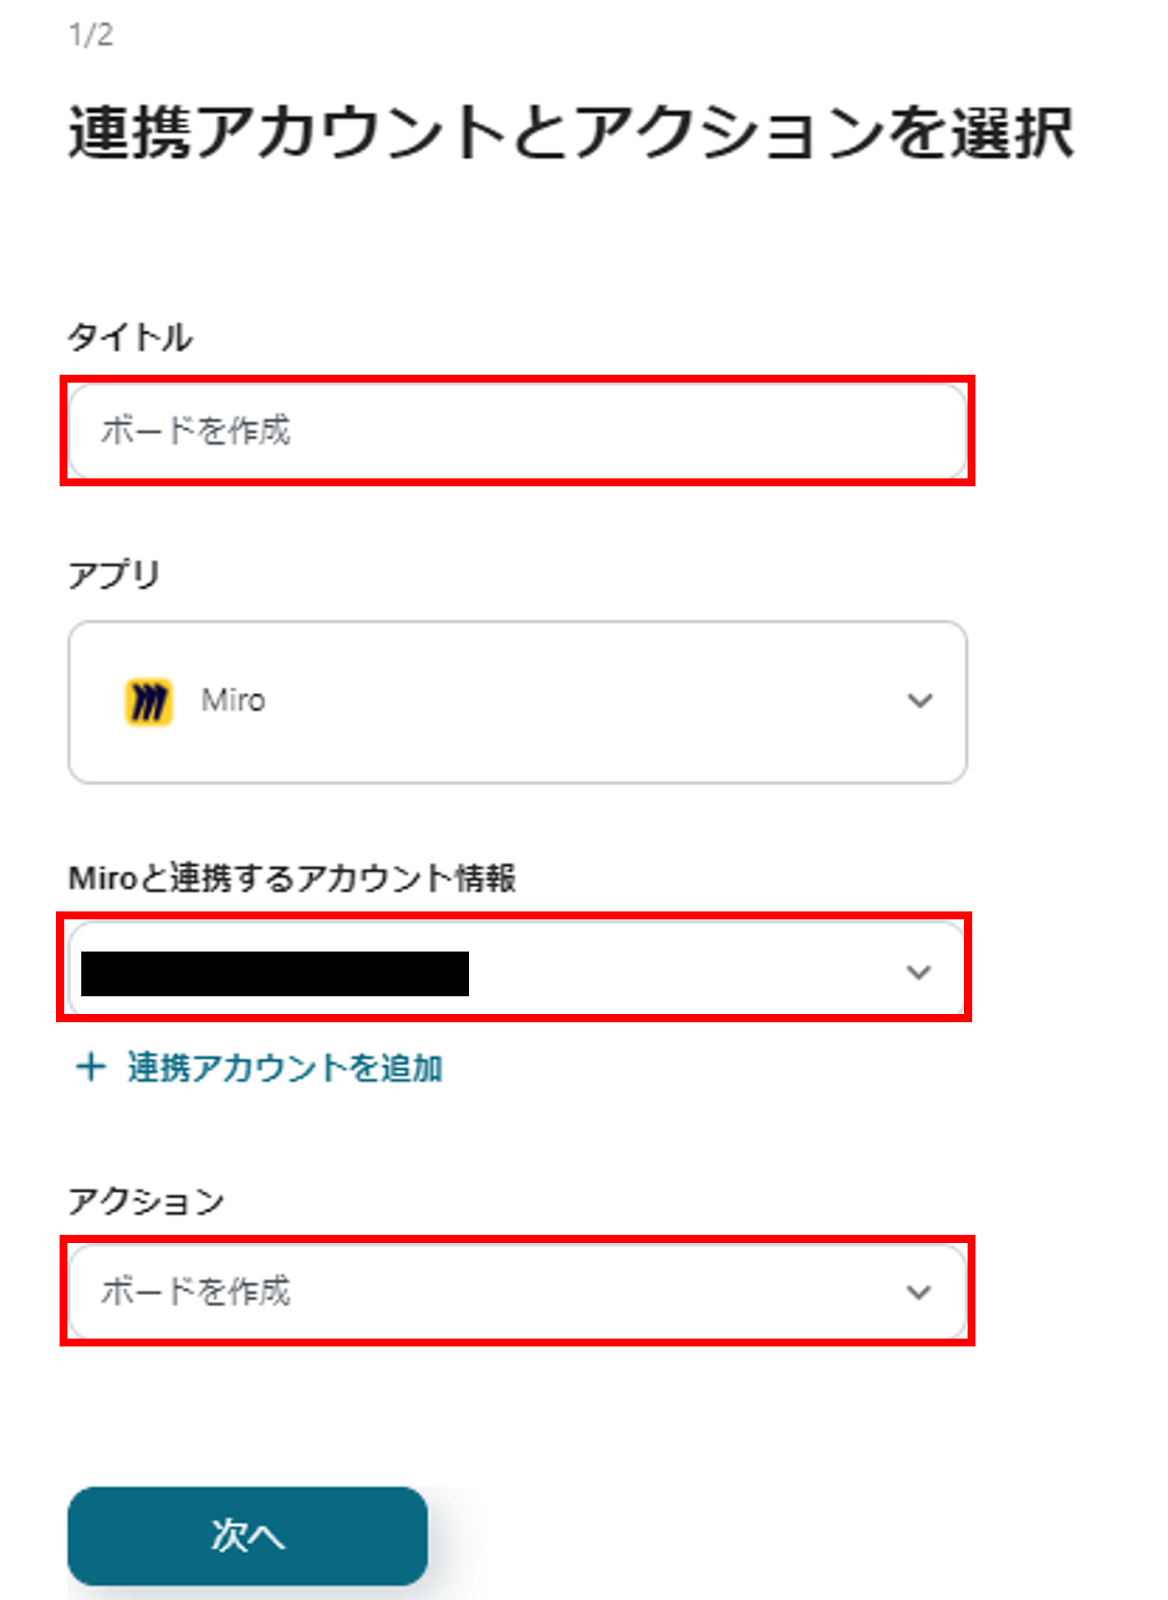Click the Miroと連携するアカウント情報 label
The width and height of the screenshot is (1168, 1600).
pos(292,878)
